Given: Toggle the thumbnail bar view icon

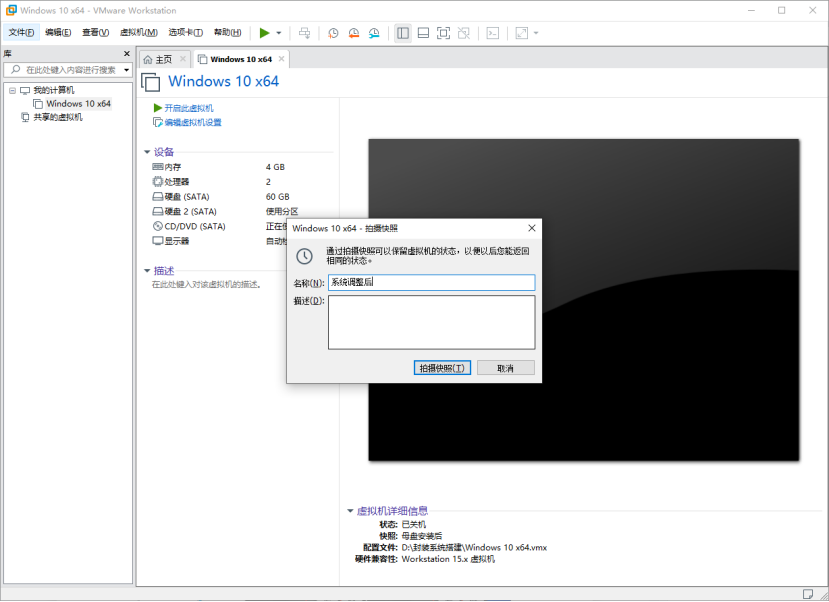Looking at the screenshot, I should [423, 33].
